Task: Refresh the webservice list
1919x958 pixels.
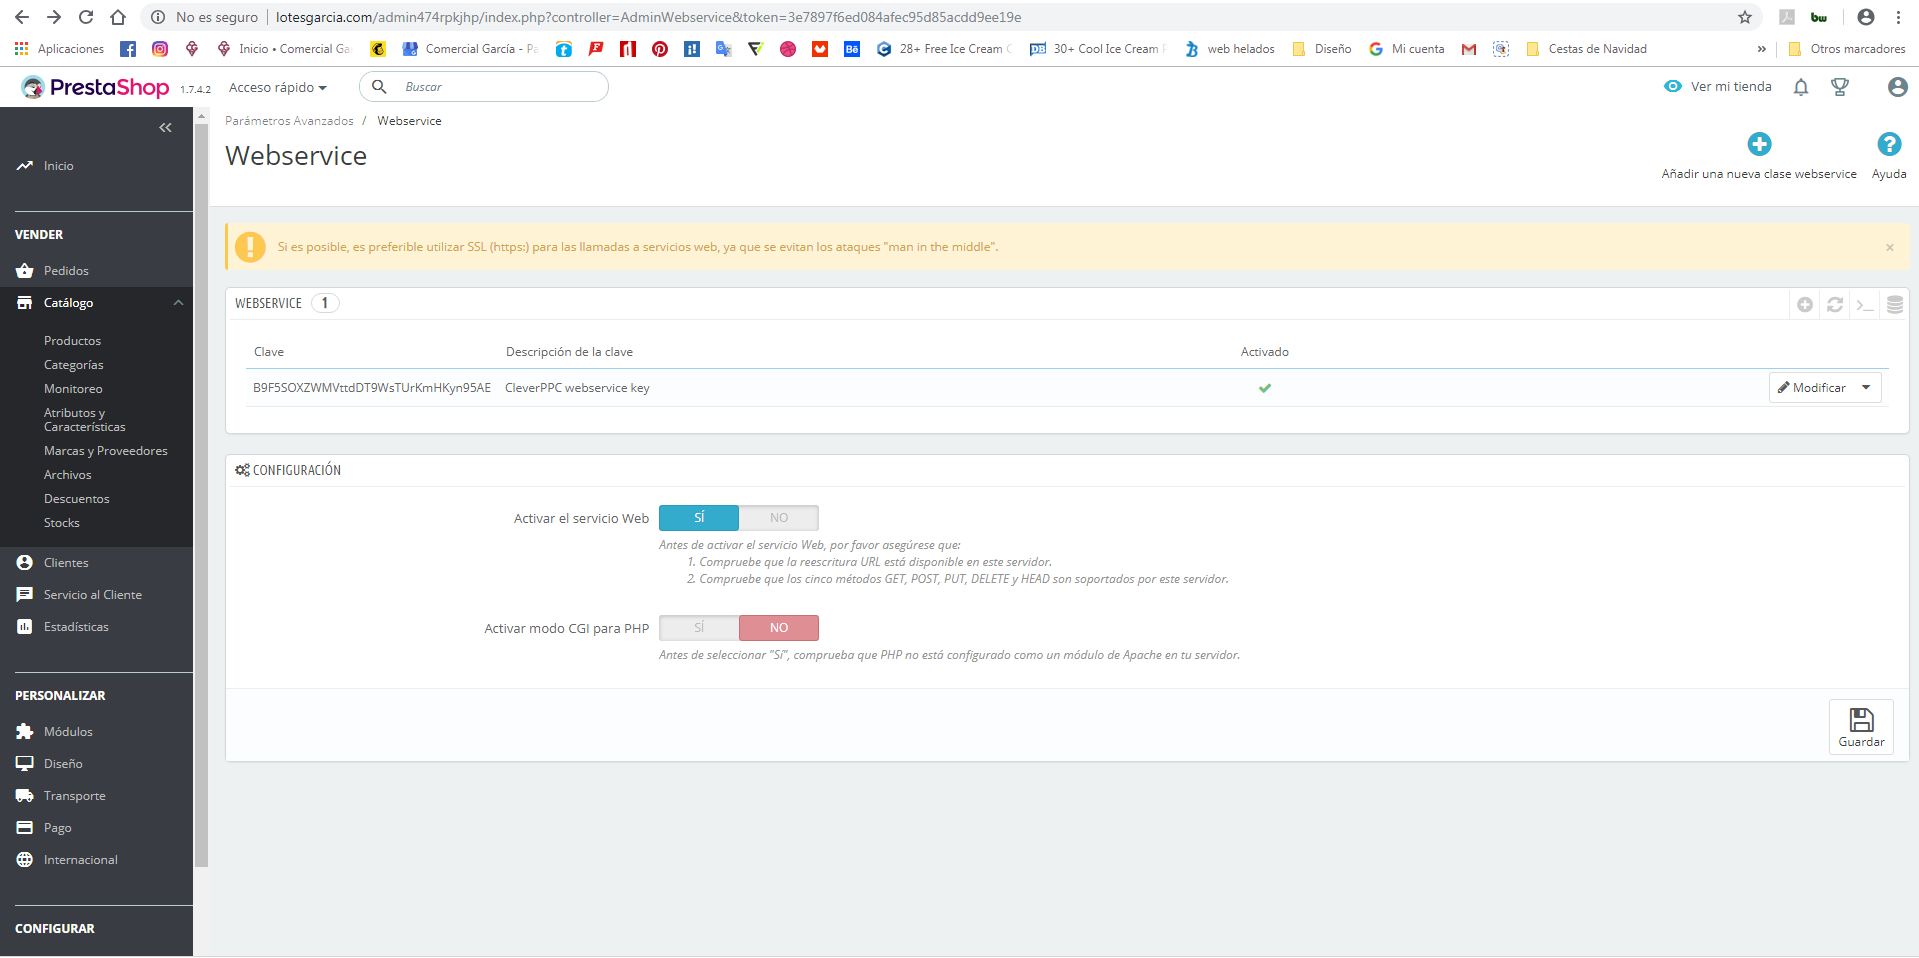Action: 1835,305
